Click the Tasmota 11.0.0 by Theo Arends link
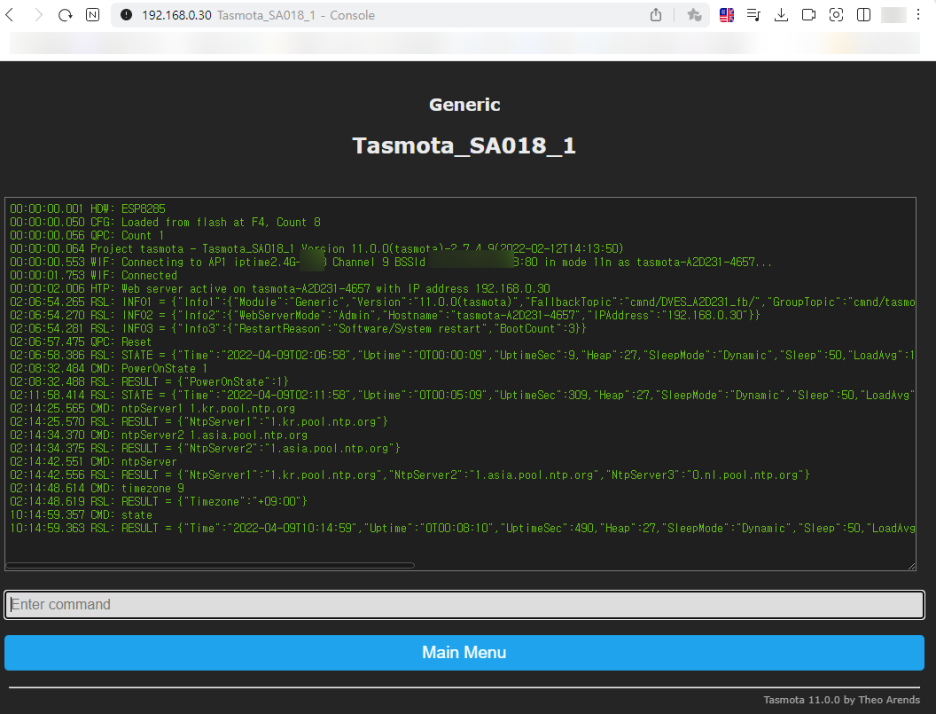 tap(841, 700)
